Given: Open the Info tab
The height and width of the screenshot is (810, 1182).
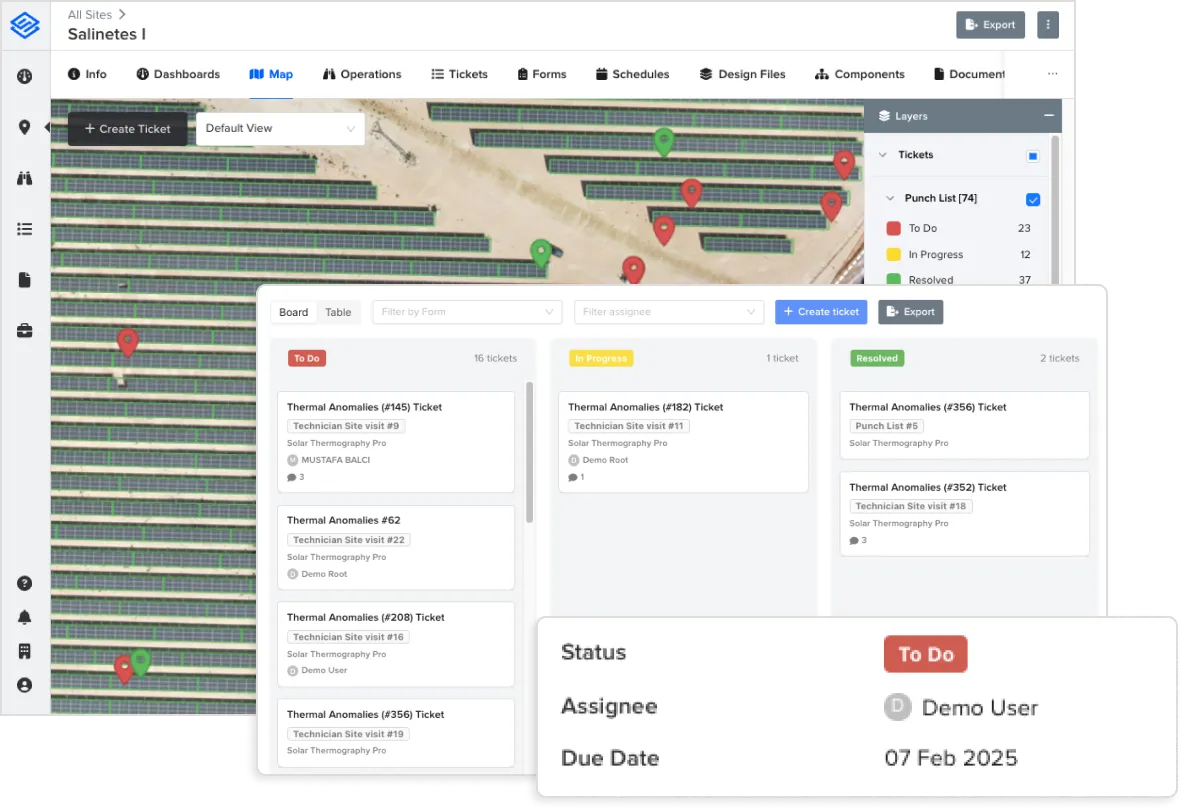Looking at the screenshot, I should [x=87, y=74].
